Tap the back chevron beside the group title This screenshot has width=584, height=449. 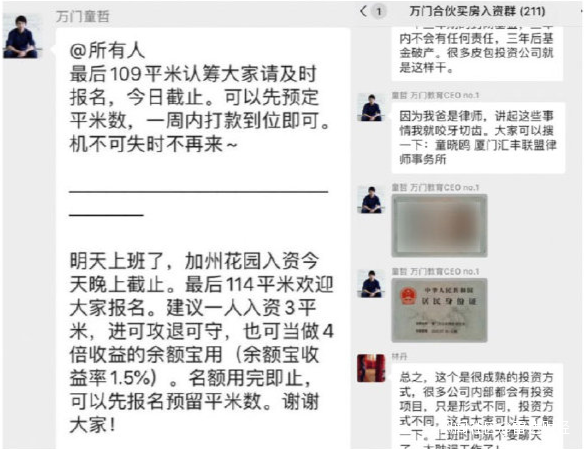click(364, 11)
